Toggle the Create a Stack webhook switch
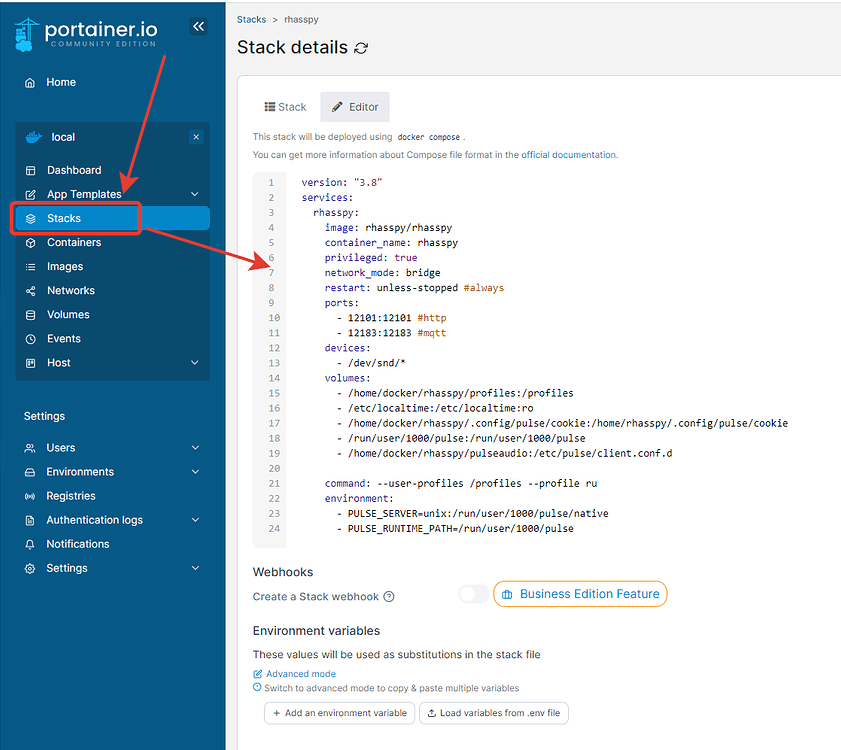This screenshot has height=750, width=841. 473,593
